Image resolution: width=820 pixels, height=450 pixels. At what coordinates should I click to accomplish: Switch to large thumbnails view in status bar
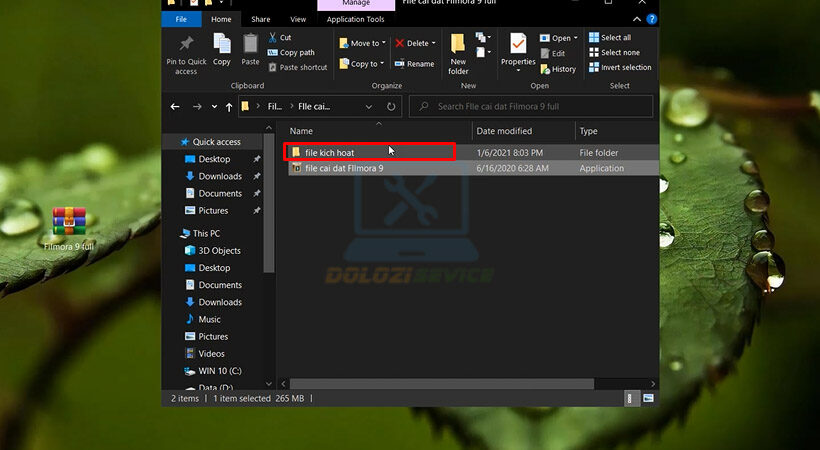[x=649, y=398]
